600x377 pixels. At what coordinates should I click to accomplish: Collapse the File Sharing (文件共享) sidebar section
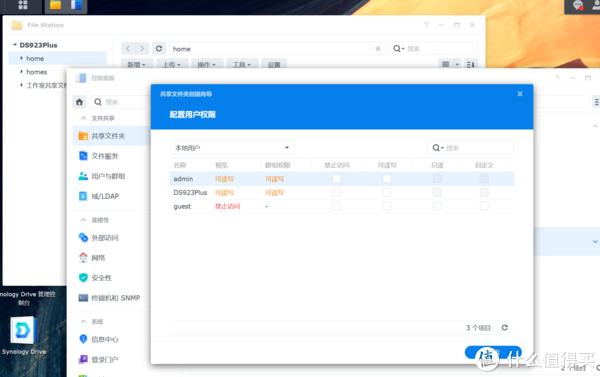tap(83, 118)
